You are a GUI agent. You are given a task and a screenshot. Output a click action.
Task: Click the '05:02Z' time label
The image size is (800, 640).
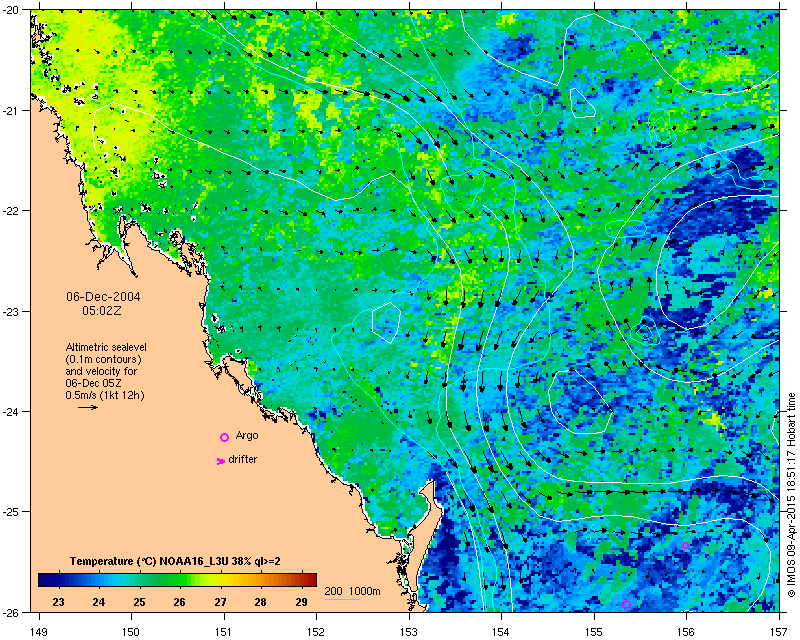coord(102,310)
